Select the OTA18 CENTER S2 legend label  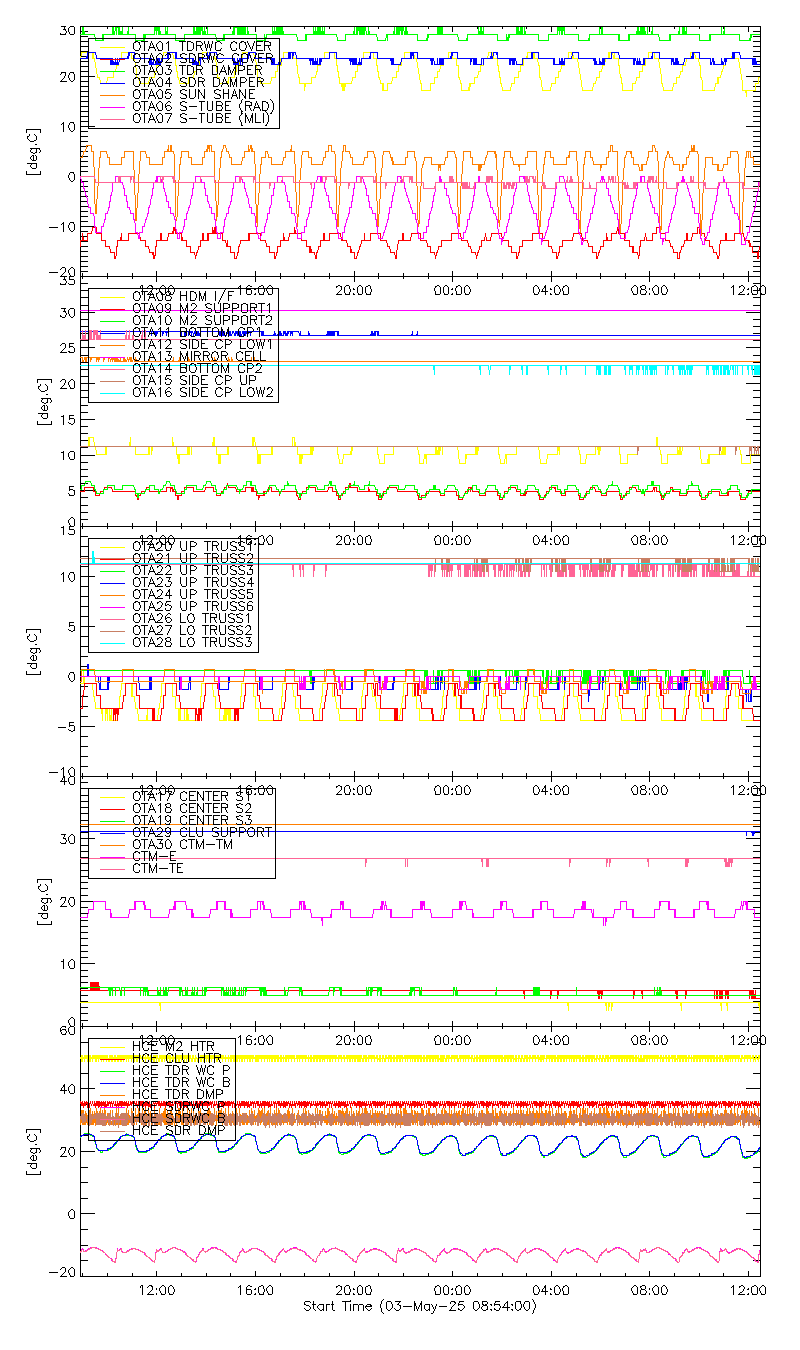[192, 808]
